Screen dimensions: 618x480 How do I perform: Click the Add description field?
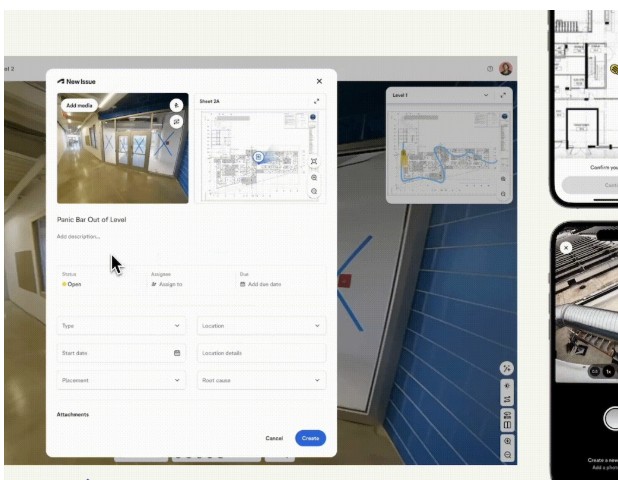(78, 236)
